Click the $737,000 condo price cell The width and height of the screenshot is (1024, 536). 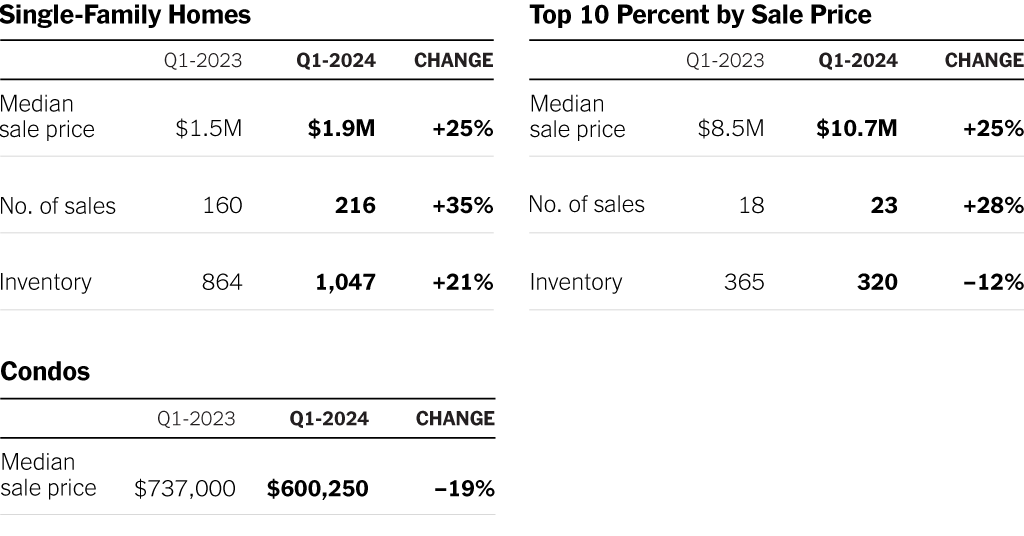pyautogui.click(x=185, y=488)
